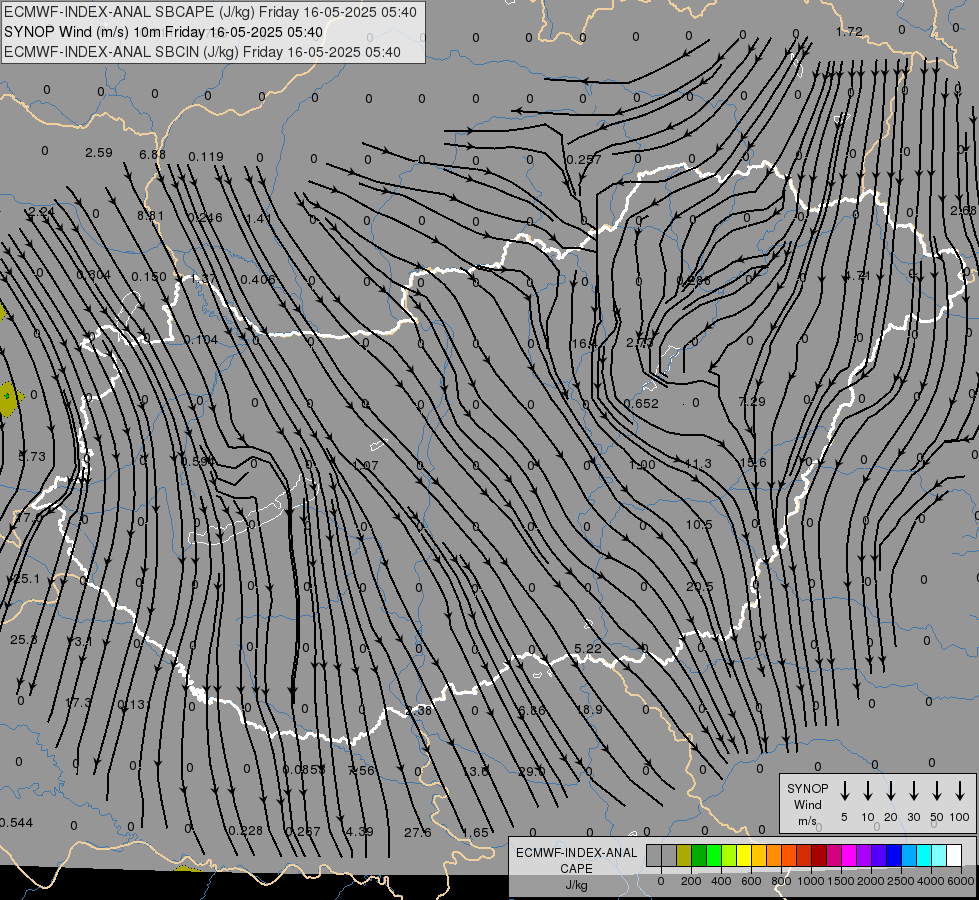
Task: Click the 600 tick label on CAPE scale
Action: (750, 881)
